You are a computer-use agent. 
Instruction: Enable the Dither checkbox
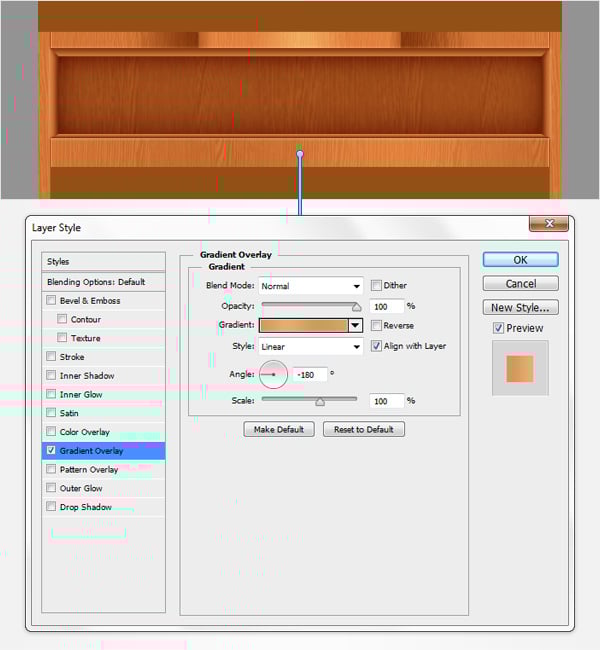tap(377, 286)
